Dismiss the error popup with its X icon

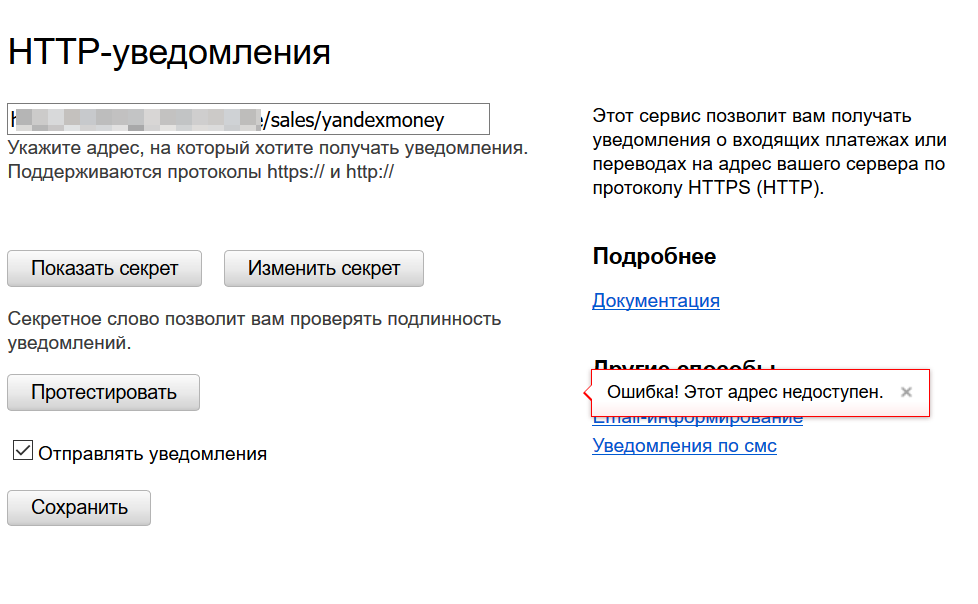[x=906, y=392]
